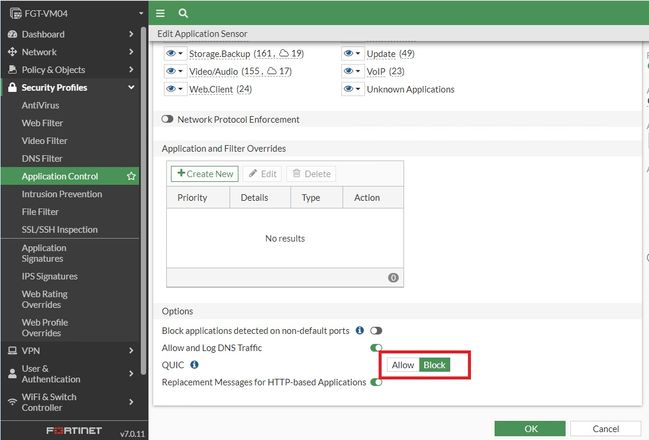
Task: Set QUIC option to Allow
Action: click(403, 365)
